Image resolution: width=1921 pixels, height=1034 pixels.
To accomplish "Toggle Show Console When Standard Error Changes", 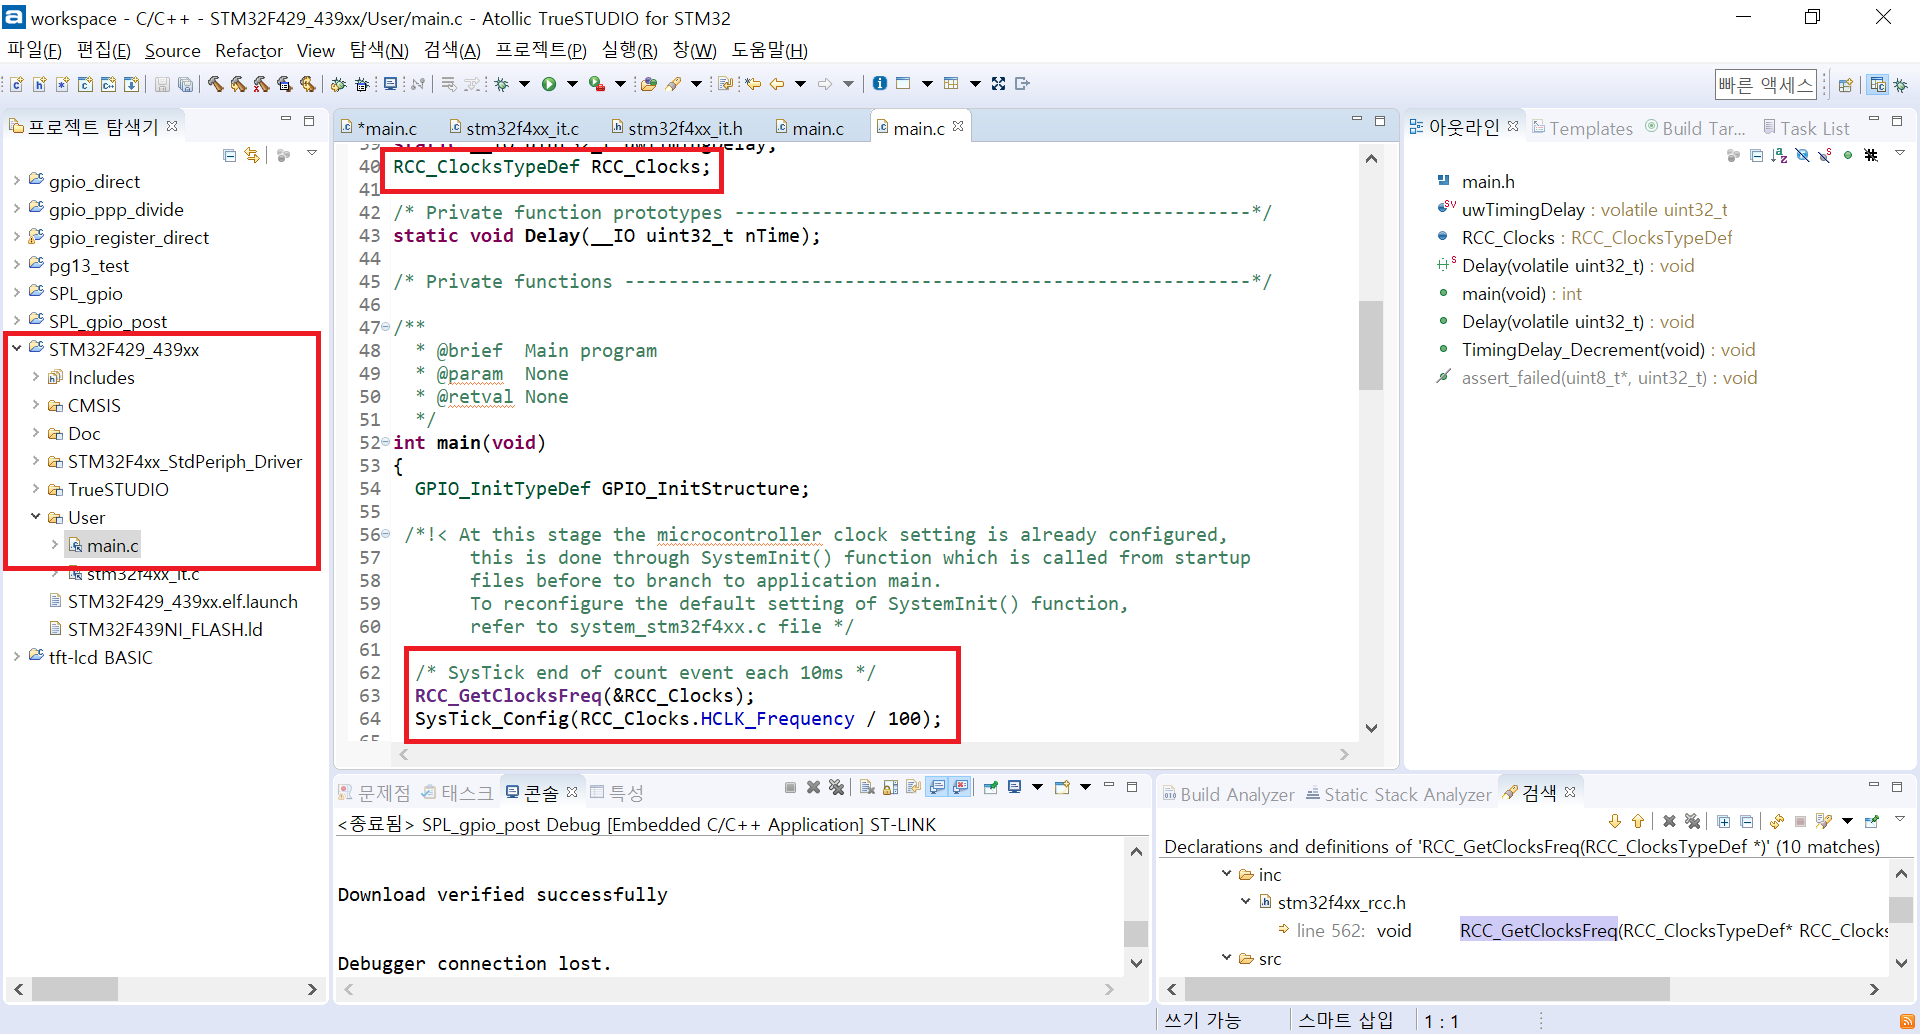I will click(x=961, y=788).
